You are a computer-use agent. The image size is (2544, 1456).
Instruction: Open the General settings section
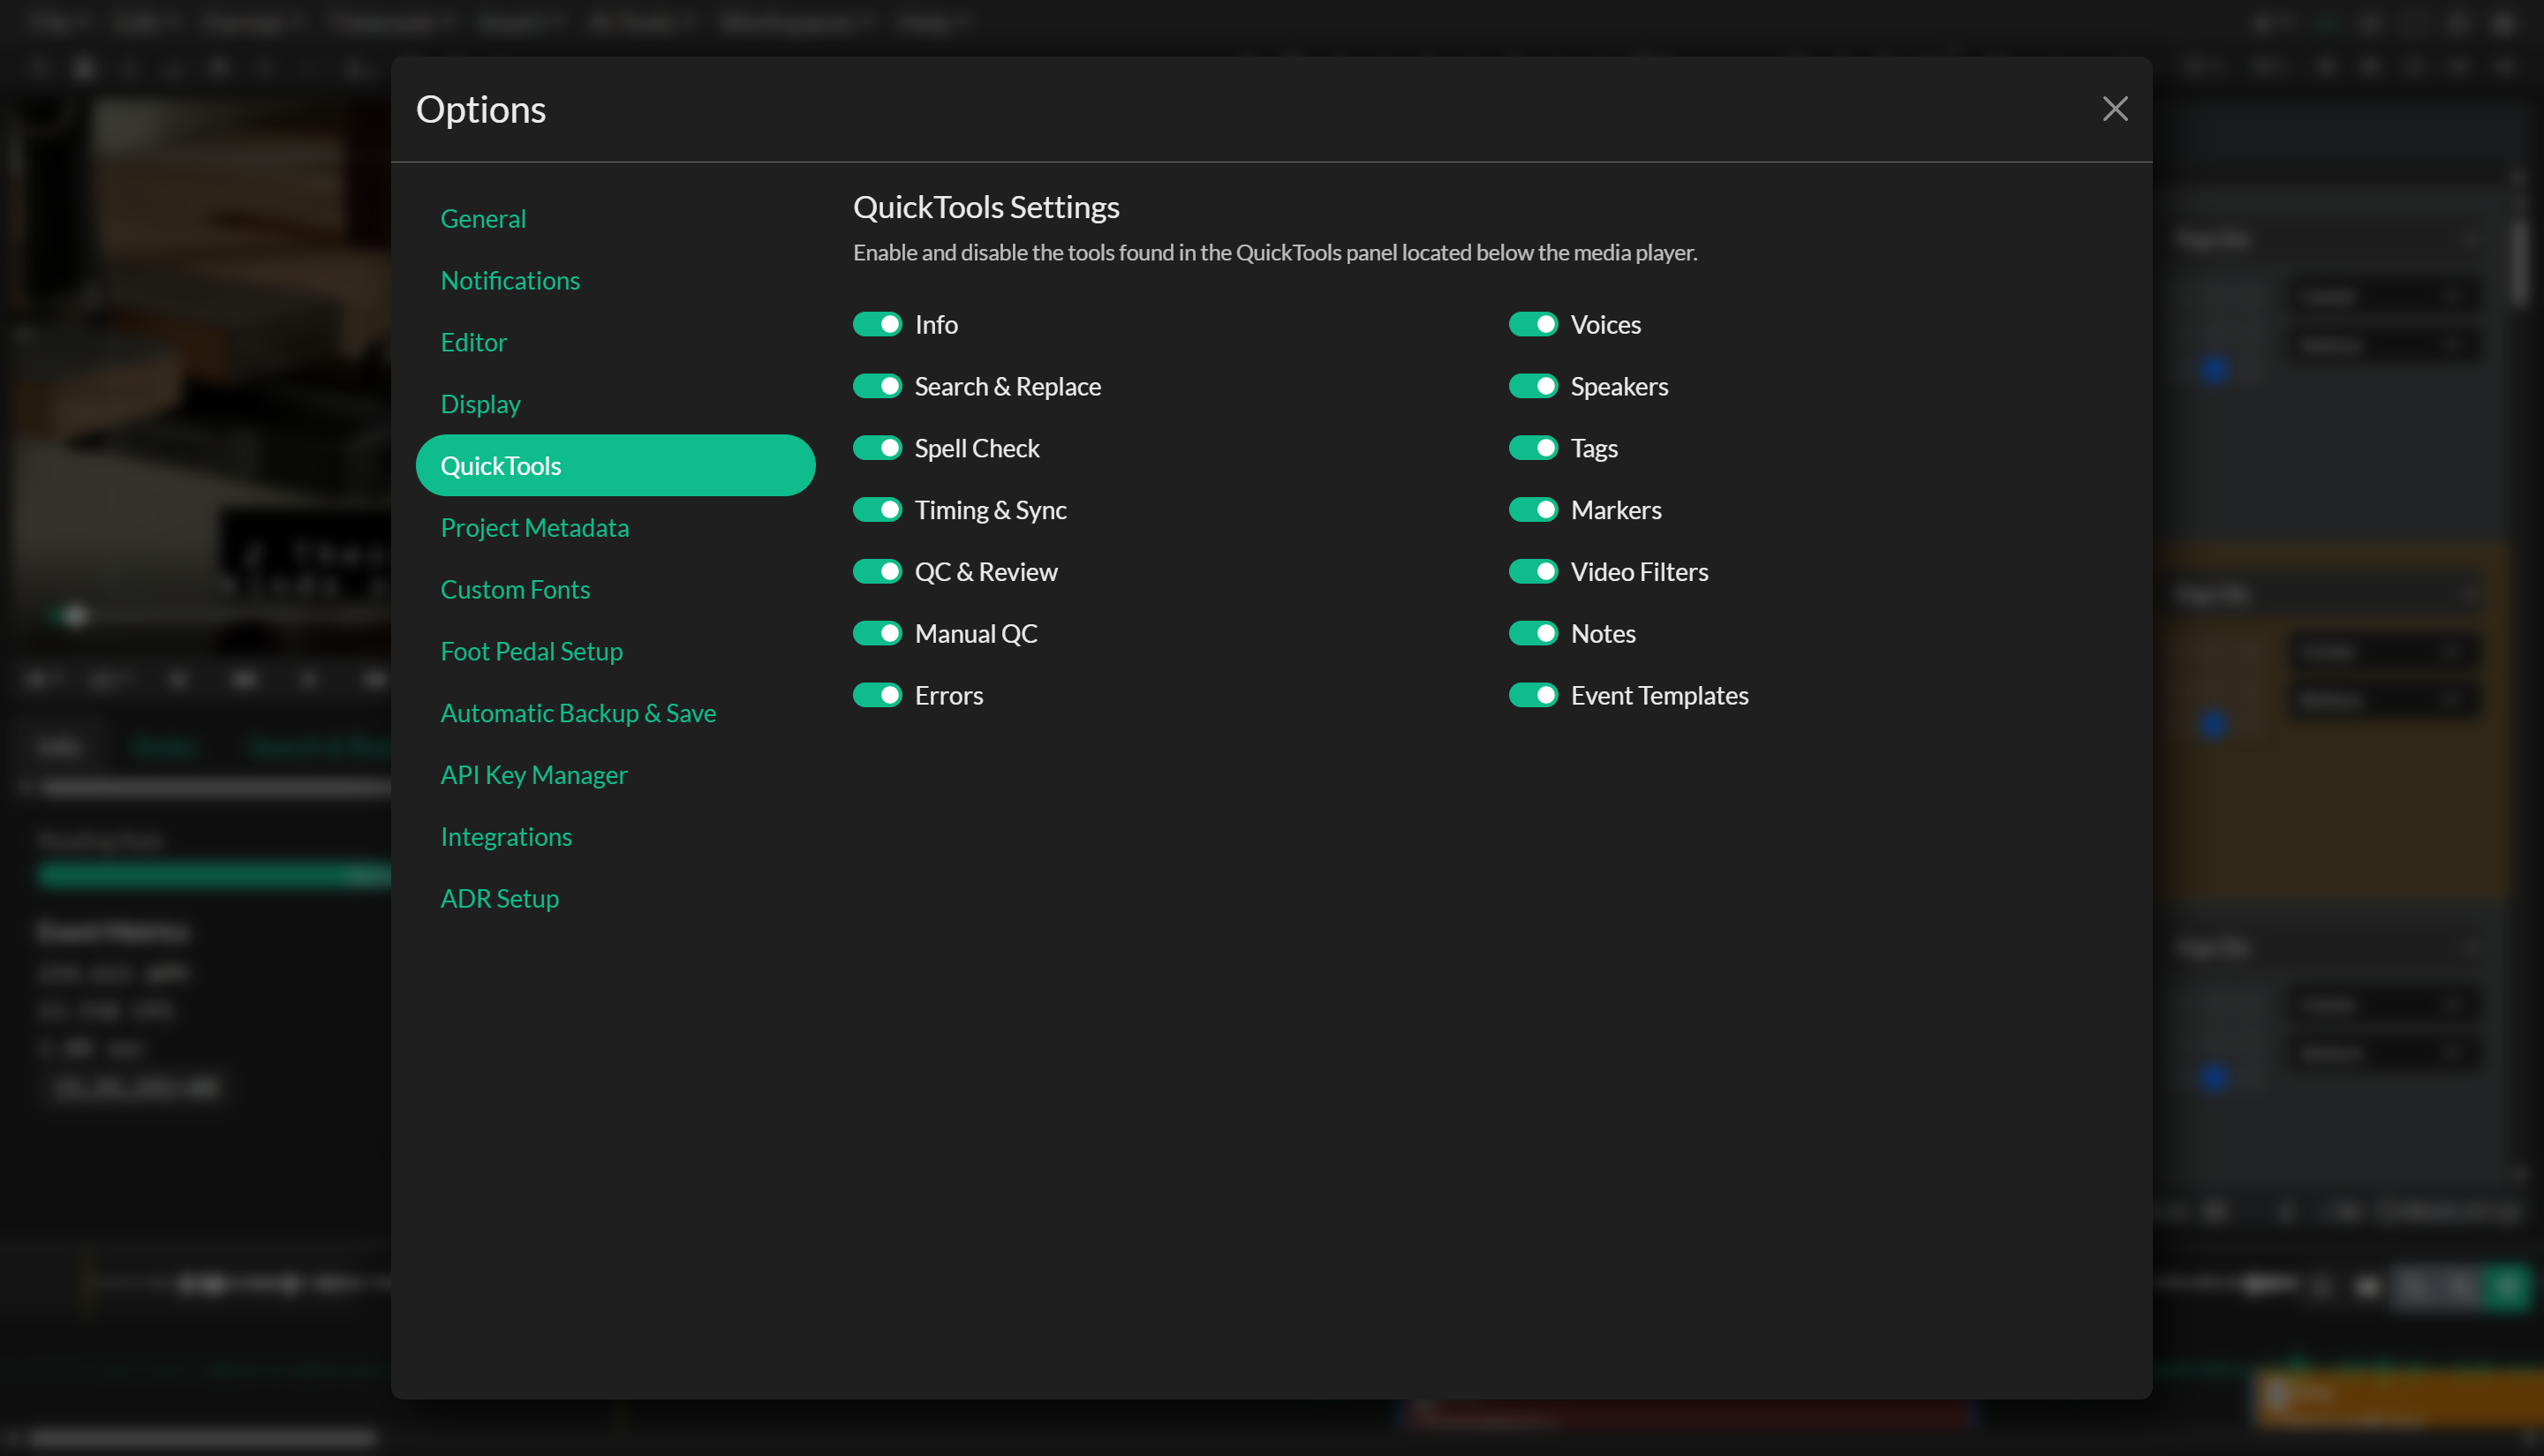click(483, 218)
